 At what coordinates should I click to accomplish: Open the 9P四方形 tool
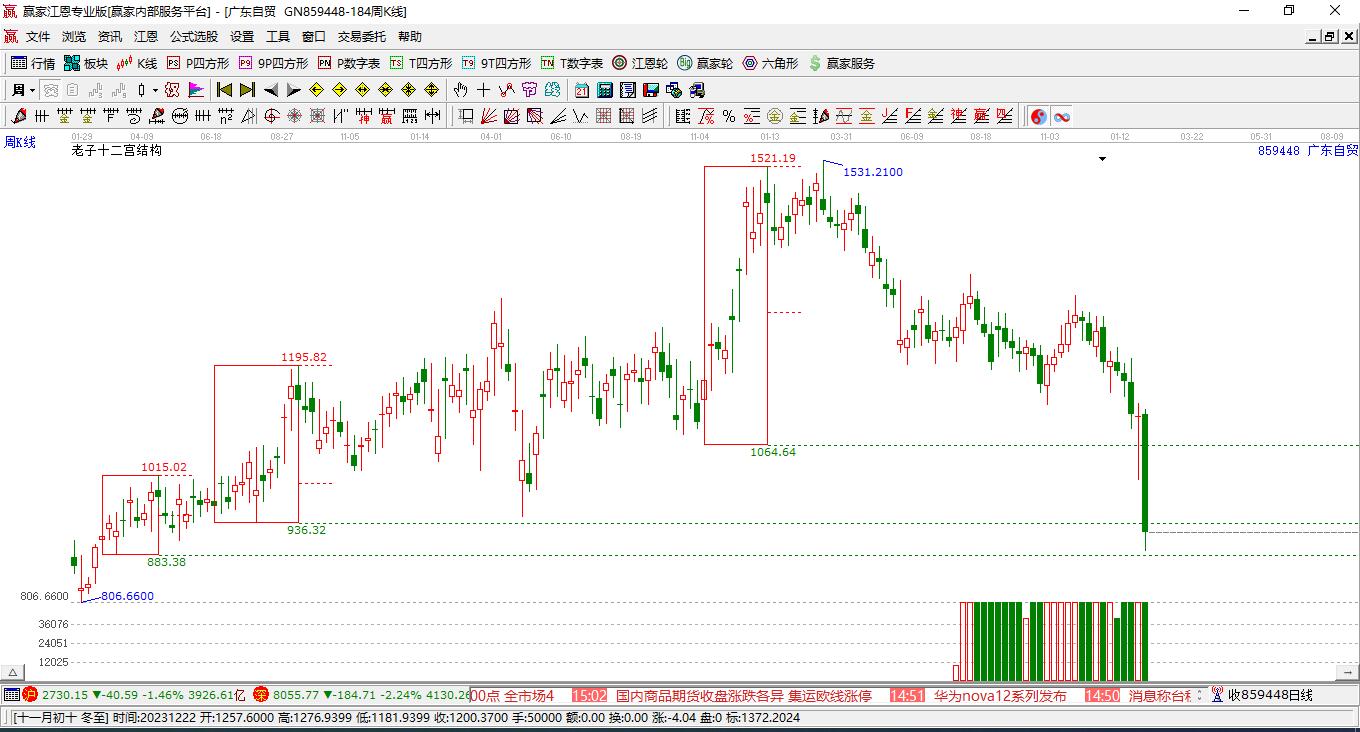click(x=273, y=63)
